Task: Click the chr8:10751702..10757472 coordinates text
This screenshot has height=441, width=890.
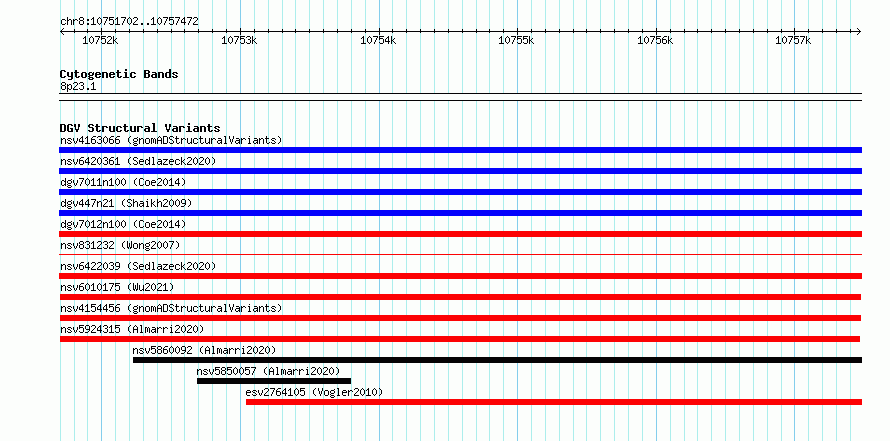Action: (x=129, y=22)
